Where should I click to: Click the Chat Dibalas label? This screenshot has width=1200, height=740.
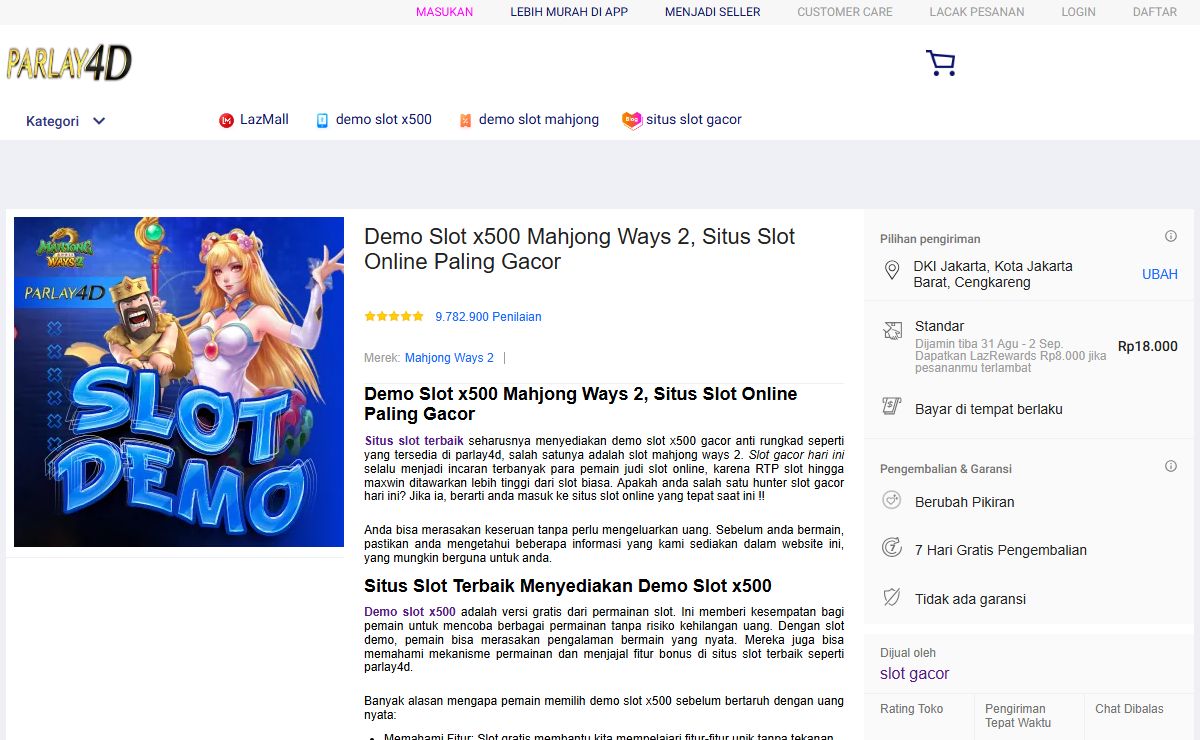pyautogui.click(x=1129, y=709)
